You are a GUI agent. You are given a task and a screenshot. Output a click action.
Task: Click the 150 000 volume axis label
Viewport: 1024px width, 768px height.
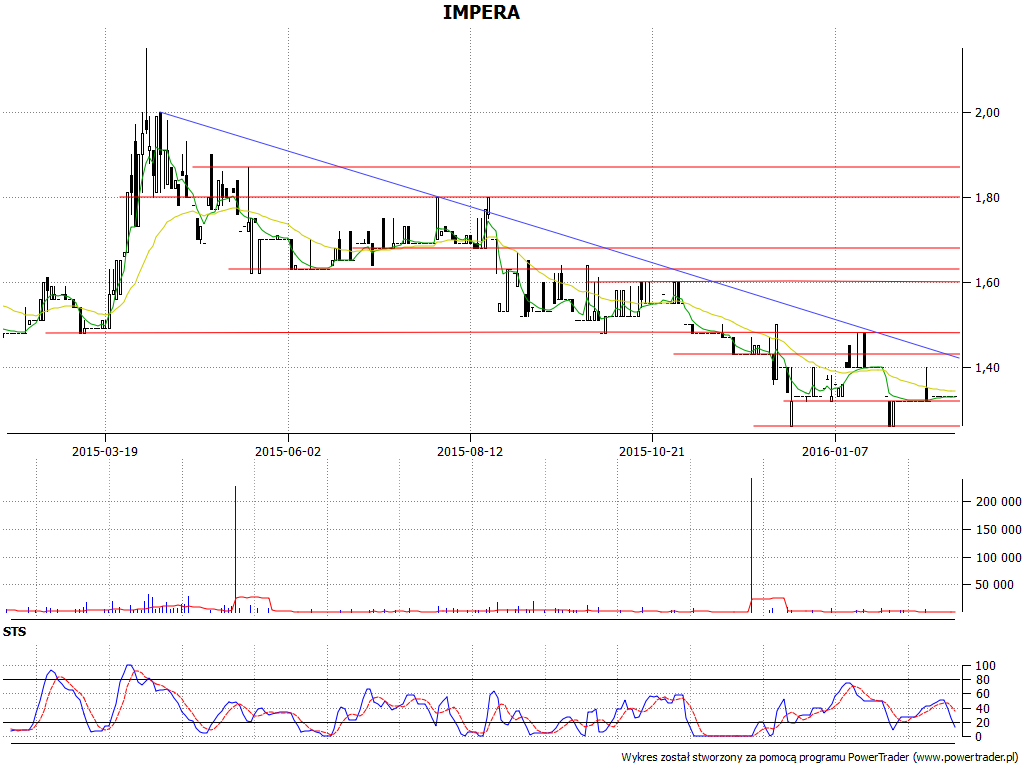click(998, 530)
